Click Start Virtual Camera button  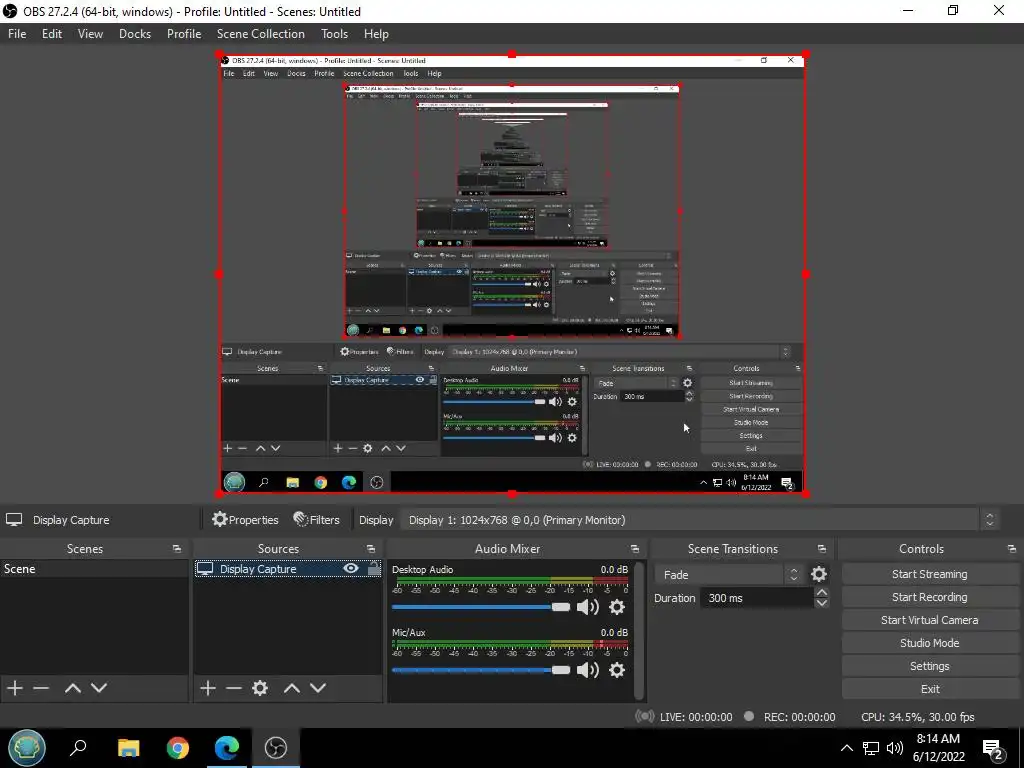point(929,620)
